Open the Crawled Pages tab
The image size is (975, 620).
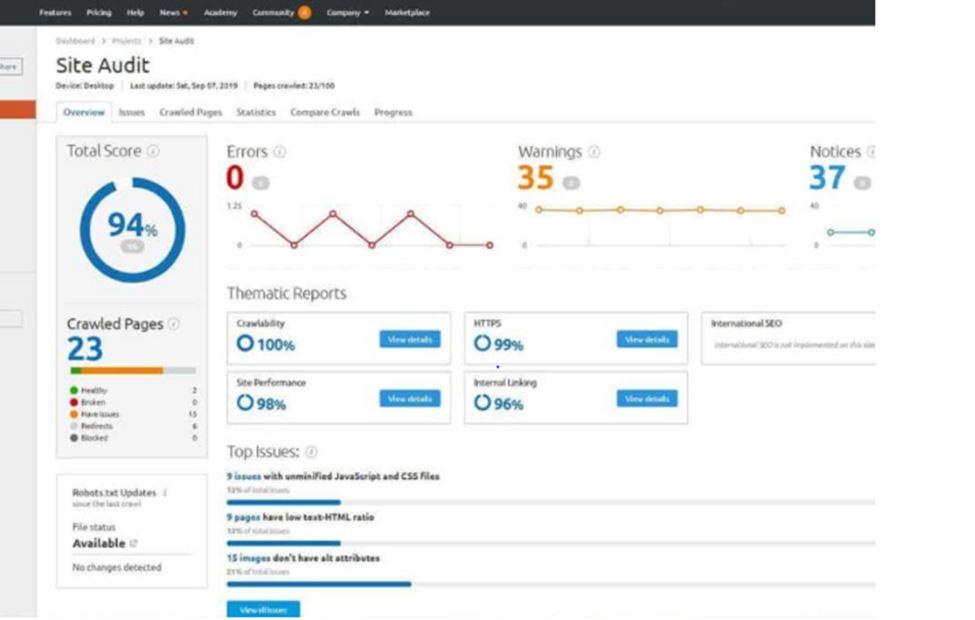pos(191,113)
